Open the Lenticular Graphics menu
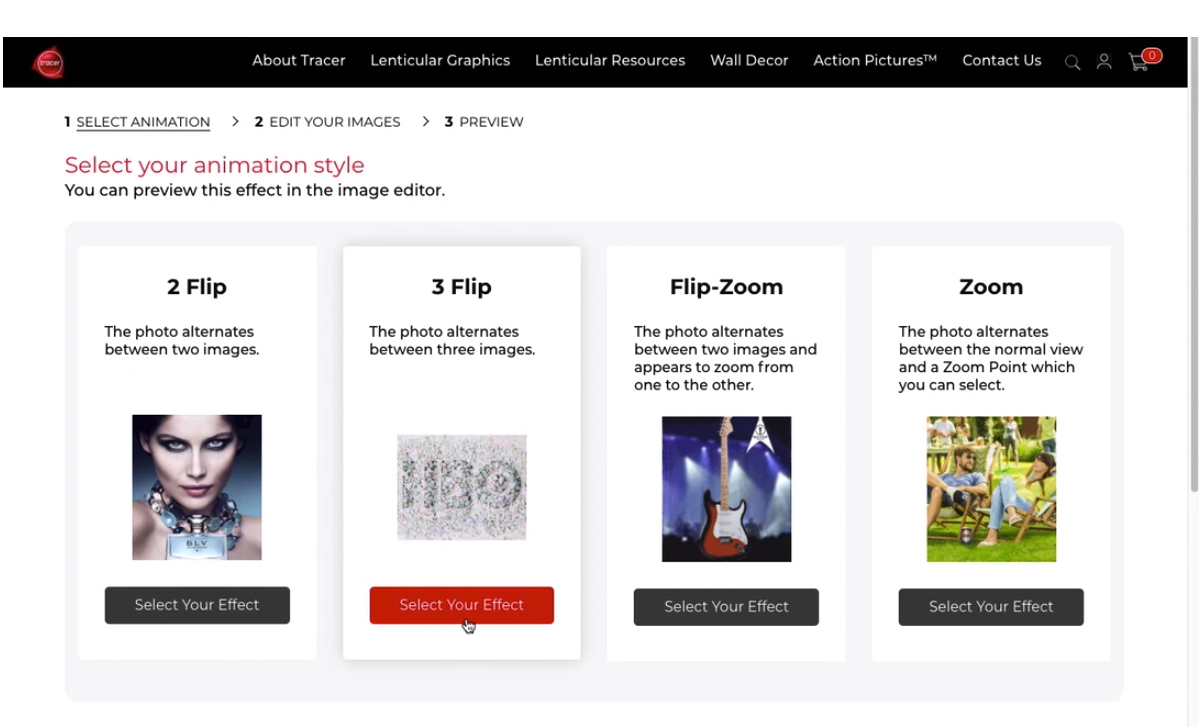The width and height of the screenshot is (1200, 727). tap(440, 60)
